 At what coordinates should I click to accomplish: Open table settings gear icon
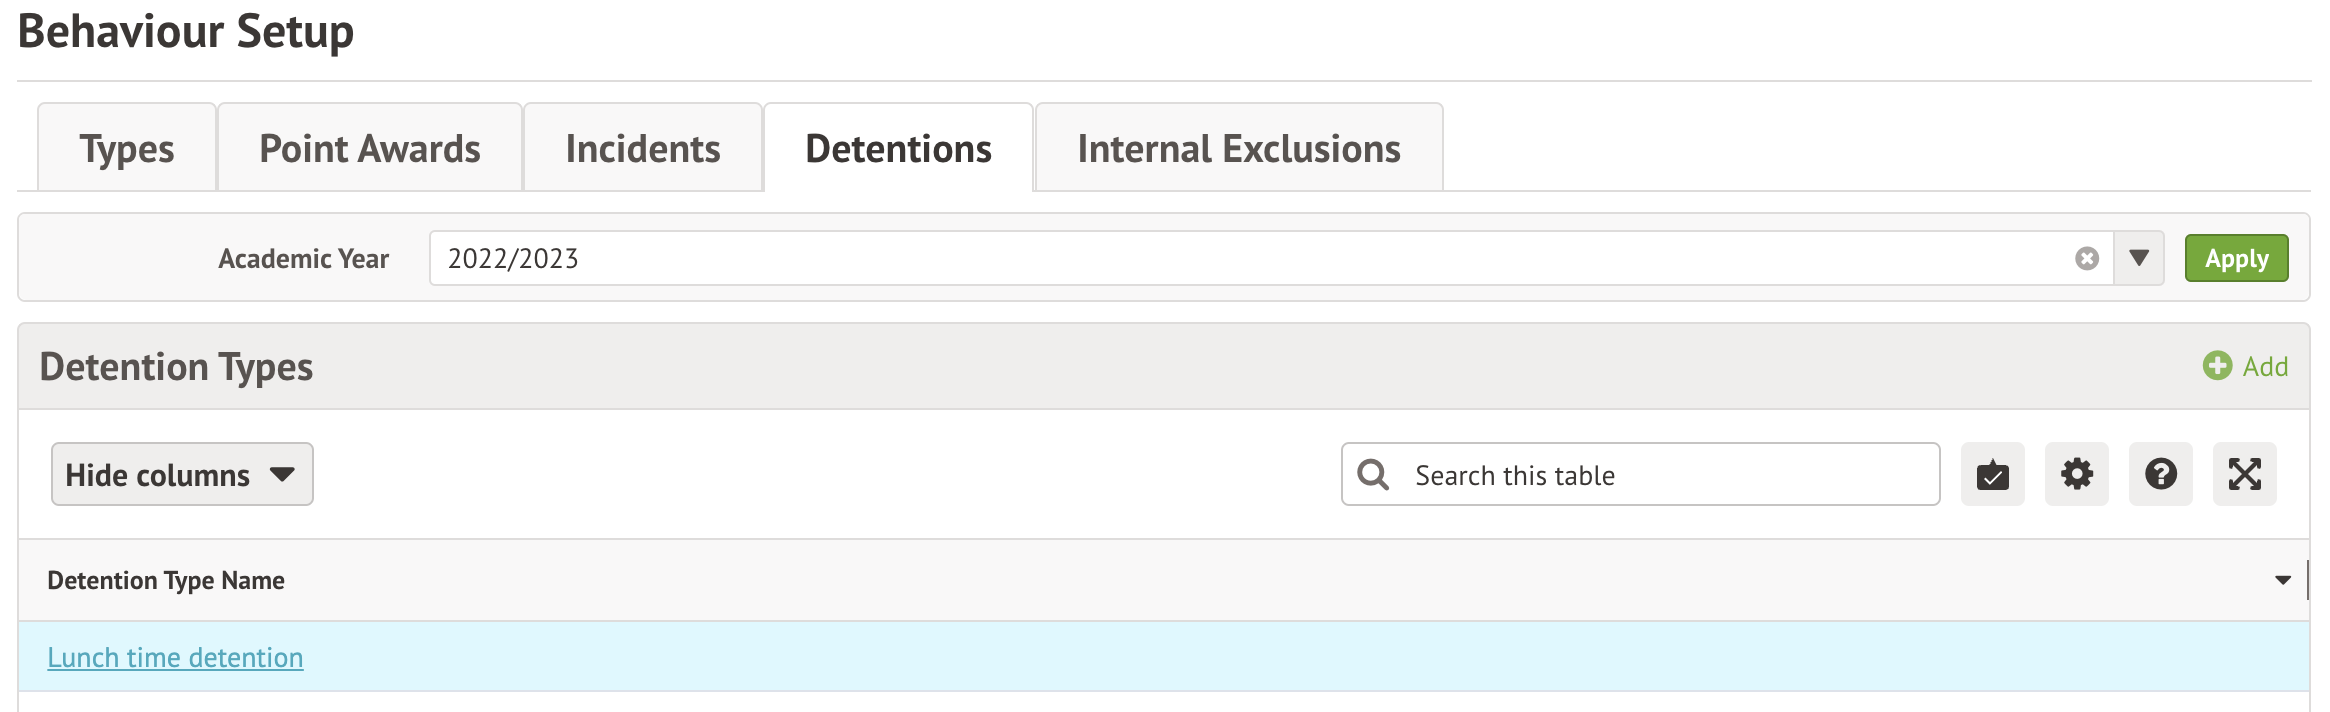(x=2076, y=474)
